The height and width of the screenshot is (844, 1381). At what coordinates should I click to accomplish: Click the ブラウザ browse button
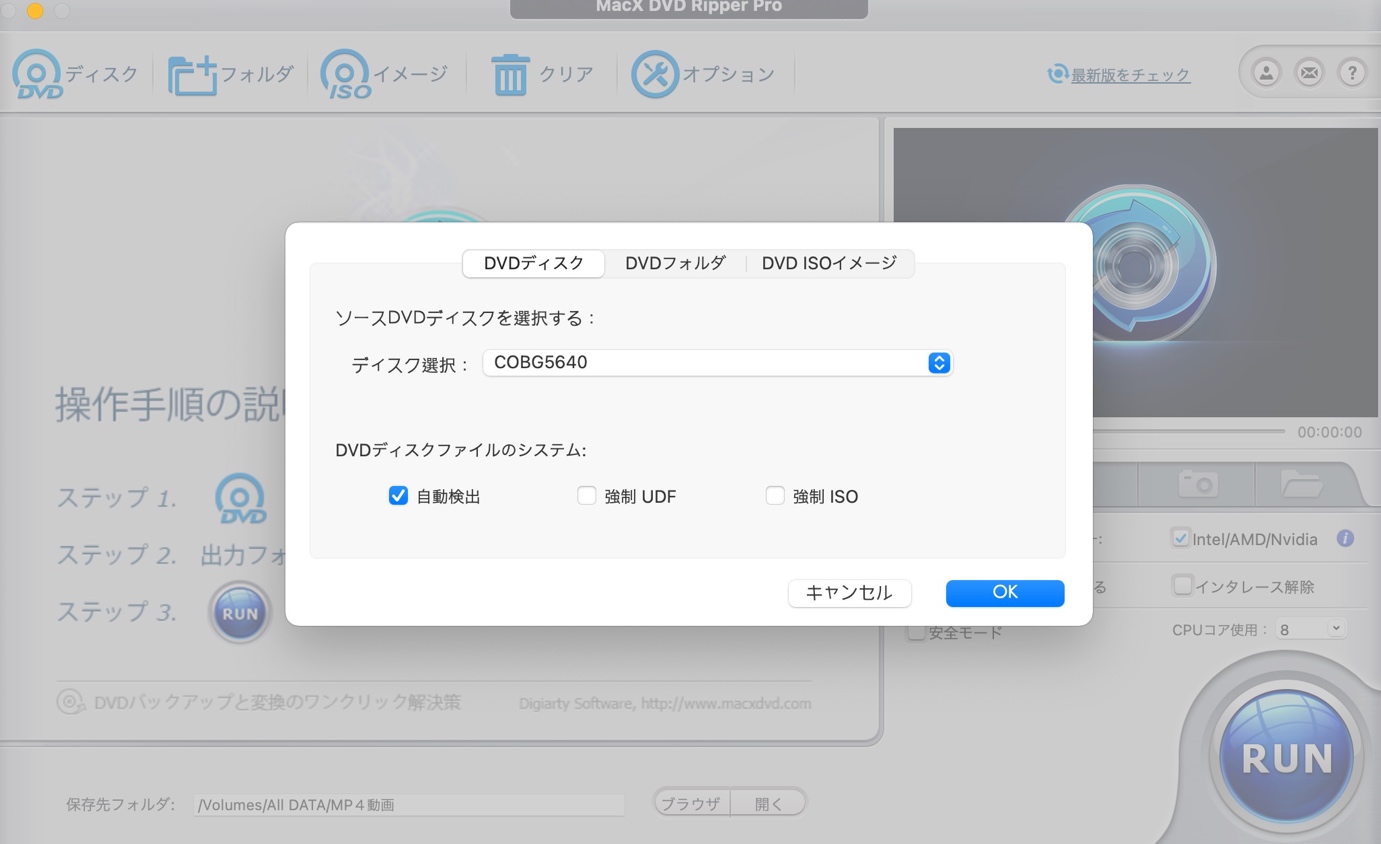(692, 803)
